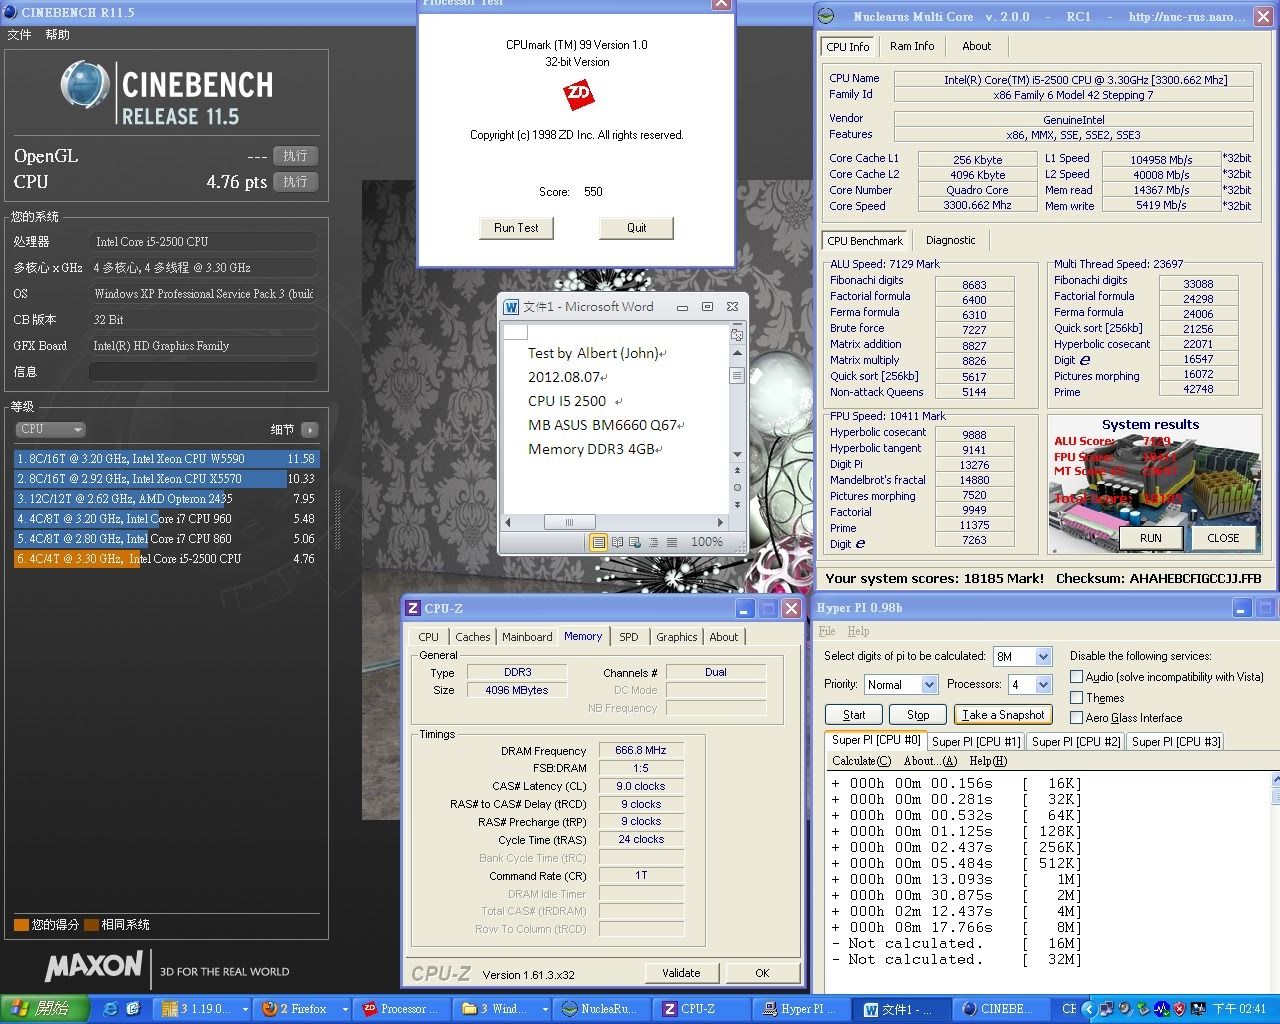Screen dimensions: 1280x1024
Task: Click Start button in Hyper PI
Action: tap(854, 715)
